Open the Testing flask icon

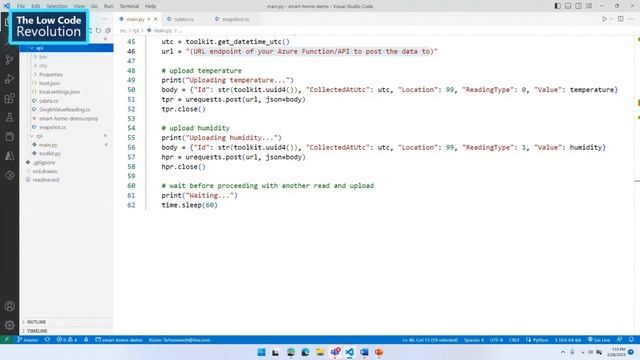pos(9,117)
